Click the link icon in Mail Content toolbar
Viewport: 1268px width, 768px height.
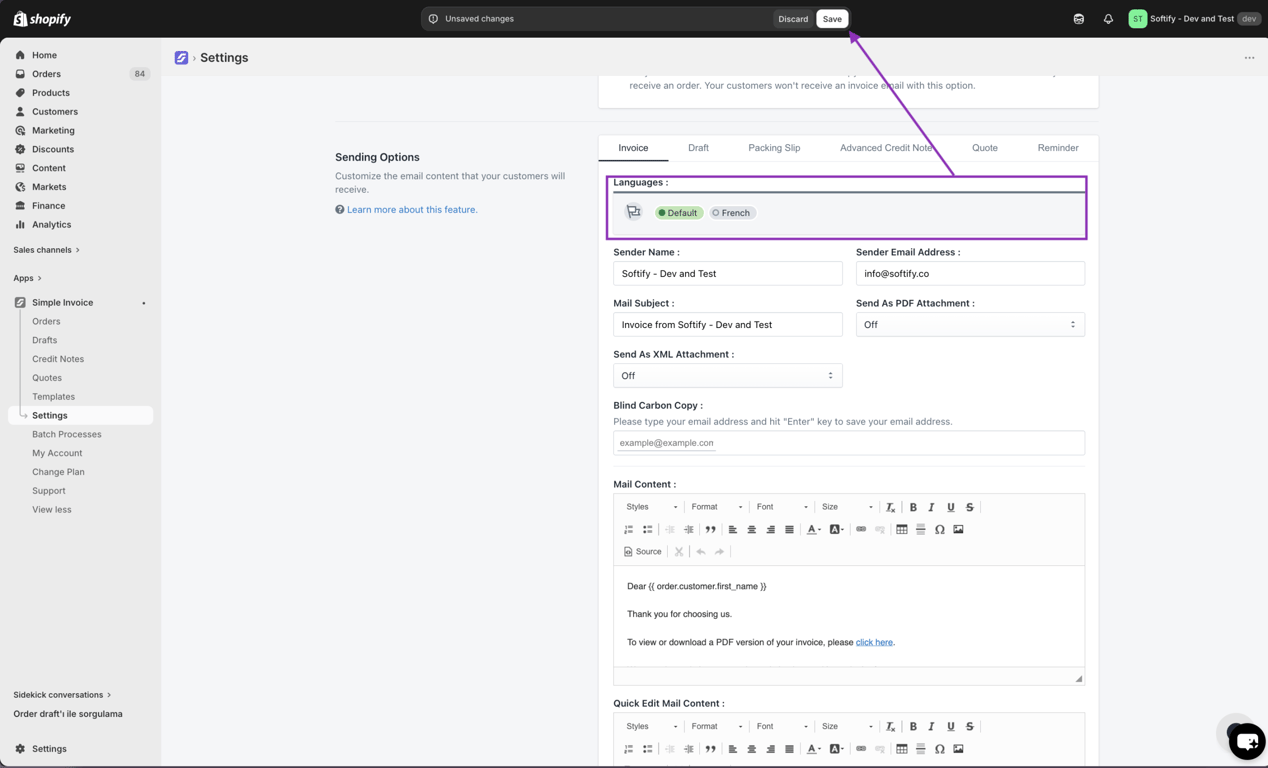click(x=861, y=529)
